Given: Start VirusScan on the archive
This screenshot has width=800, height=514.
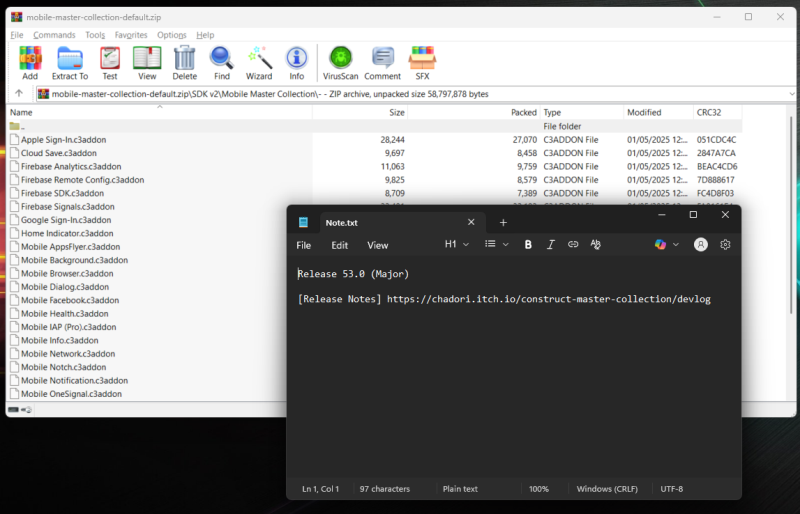Looking at the screenshot, I should (x=340, y=63).
